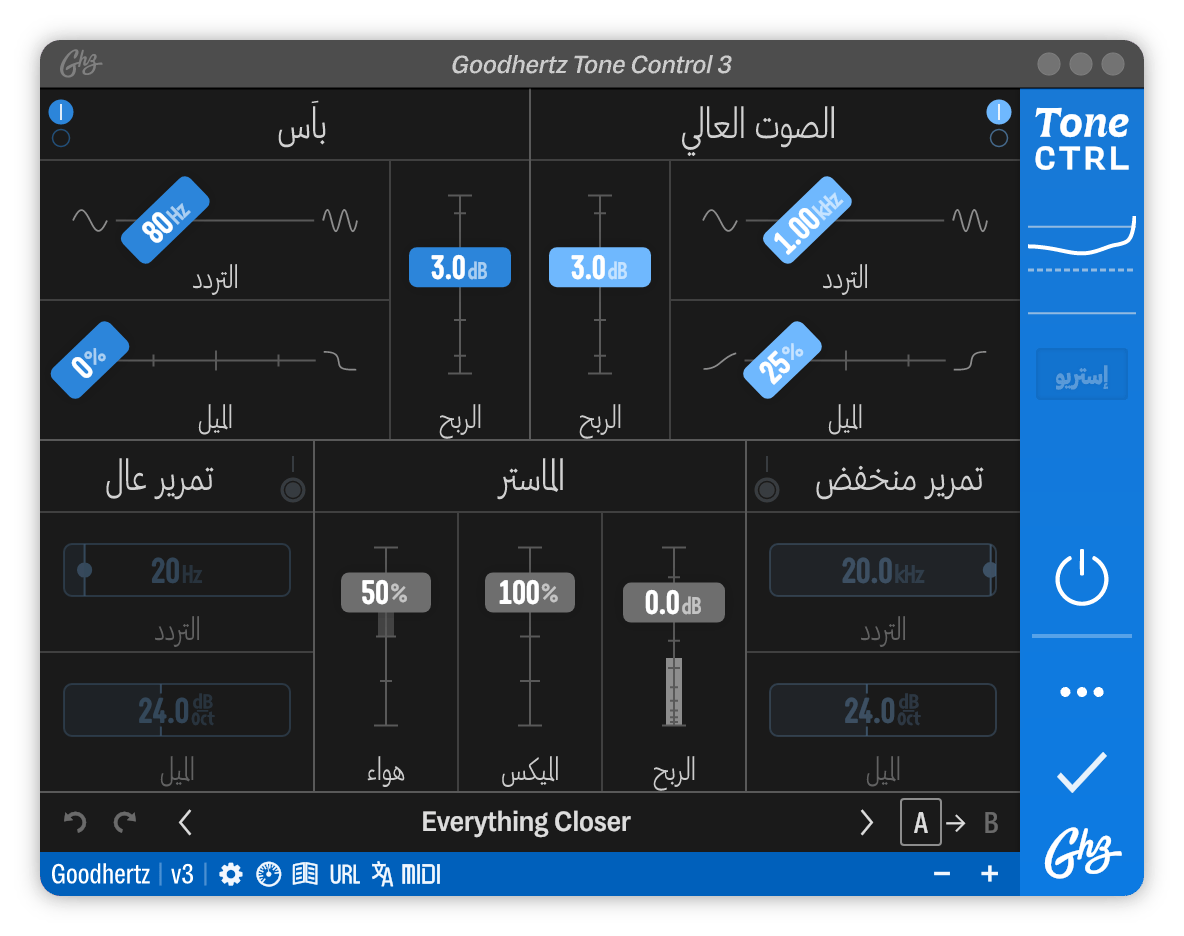Screen dimensions: 1184x936
Task: Open the URL sharing option
Action: click(x=344, y=873)
